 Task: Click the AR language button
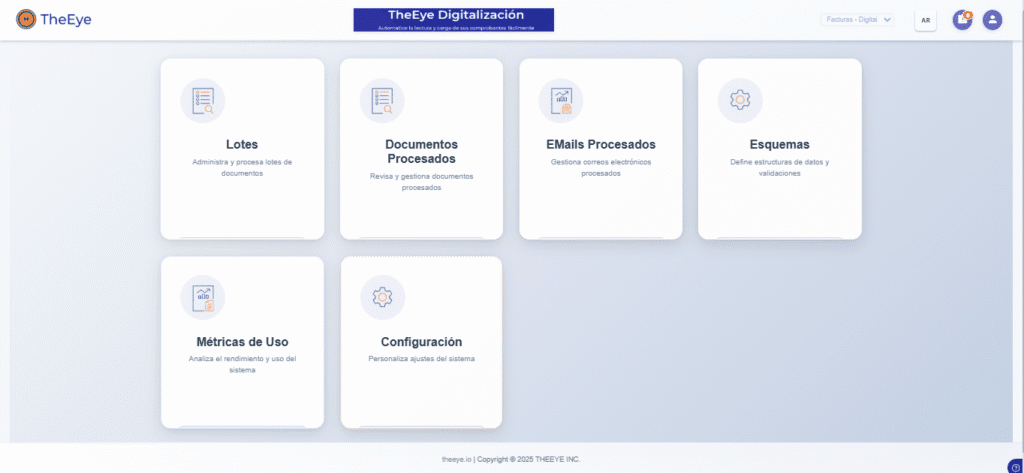click(x=925, y=20)
